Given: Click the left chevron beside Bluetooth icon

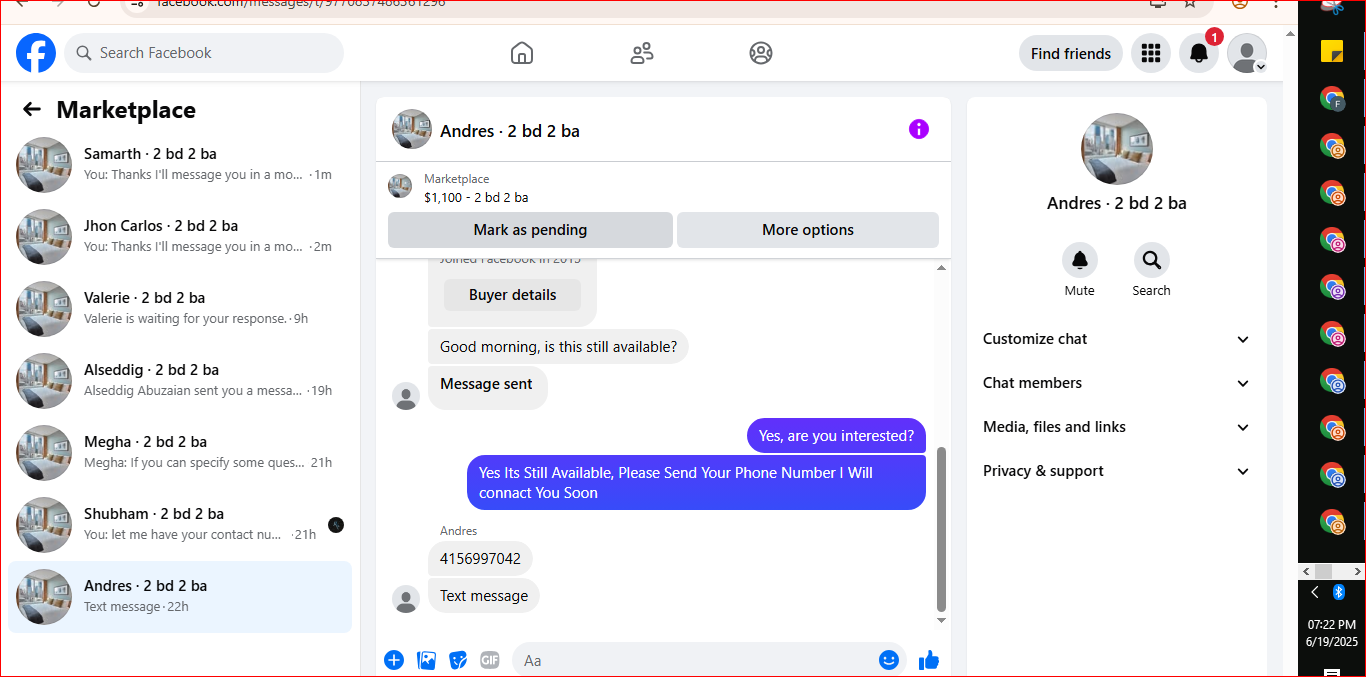Looking at the screenshot, I should pos(1315,592).
